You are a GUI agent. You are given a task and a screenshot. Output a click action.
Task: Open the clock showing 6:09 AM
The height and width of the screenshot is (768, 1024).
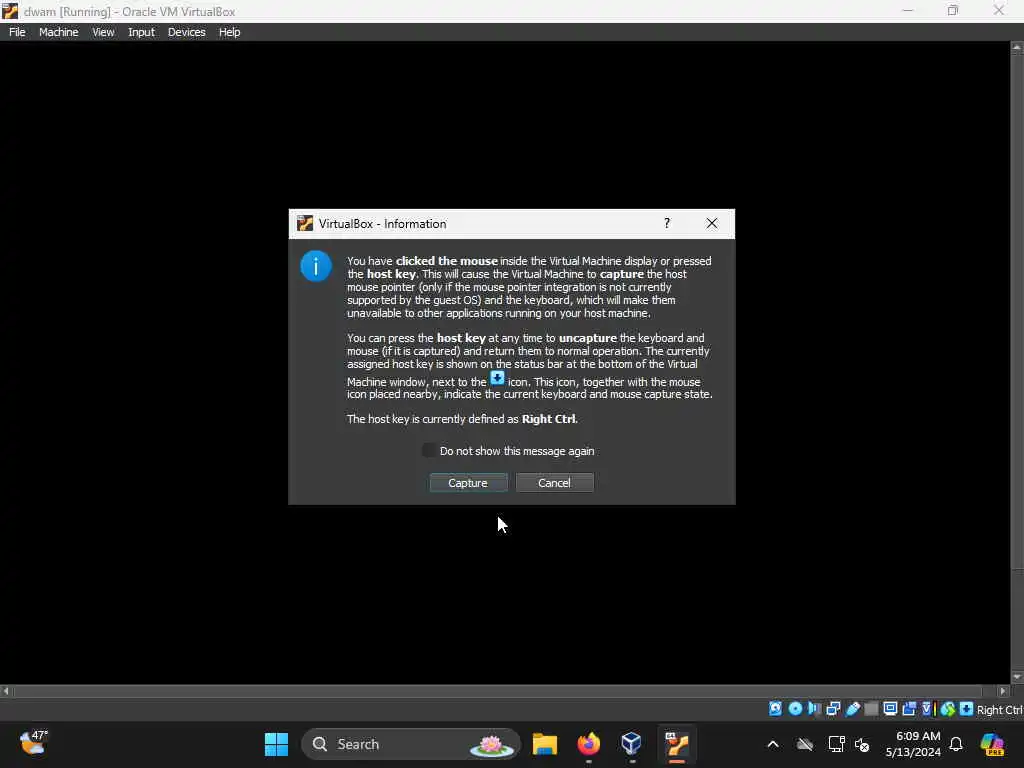(x=913, y=744)
